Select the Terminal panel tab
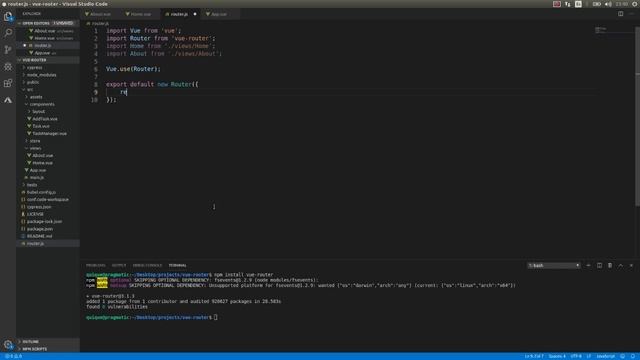 coord(177,265)
